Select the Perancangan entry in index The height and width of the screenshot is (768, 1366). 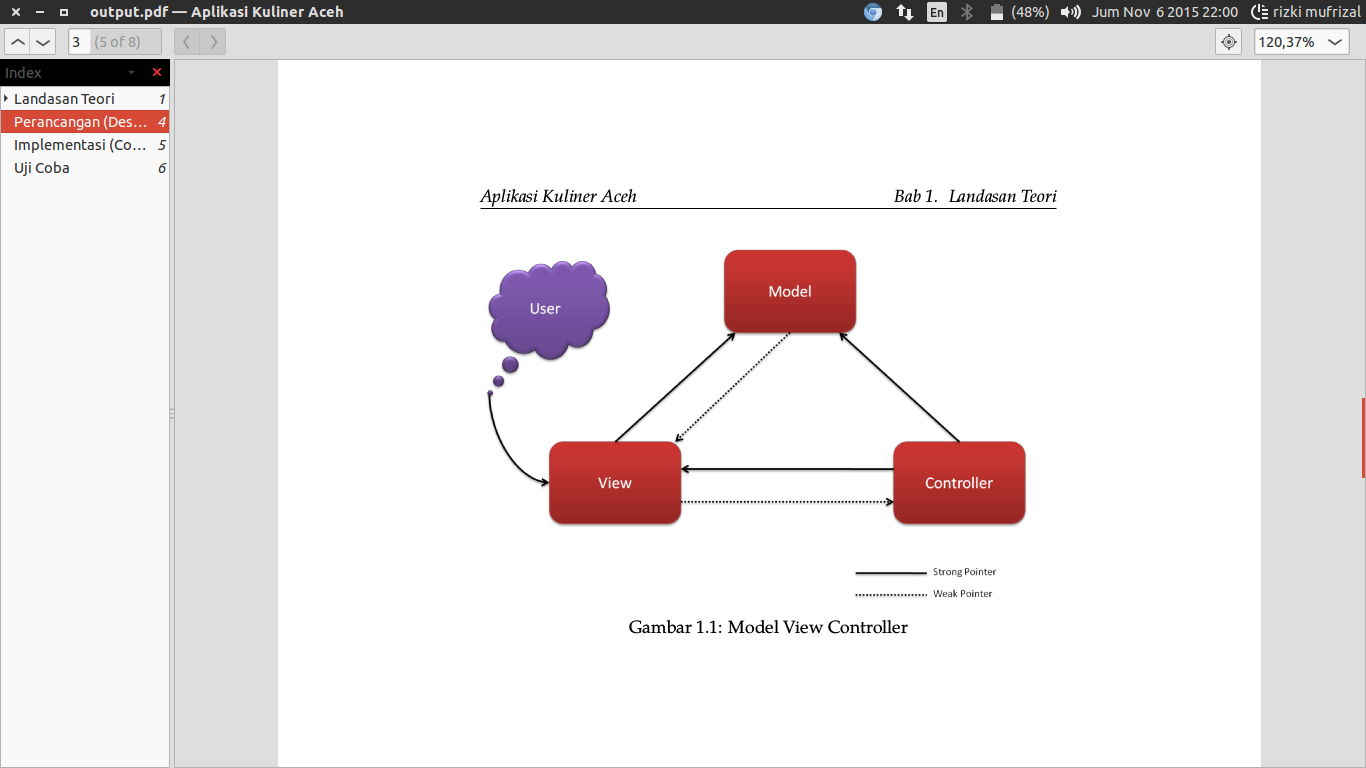coord(80,122)
